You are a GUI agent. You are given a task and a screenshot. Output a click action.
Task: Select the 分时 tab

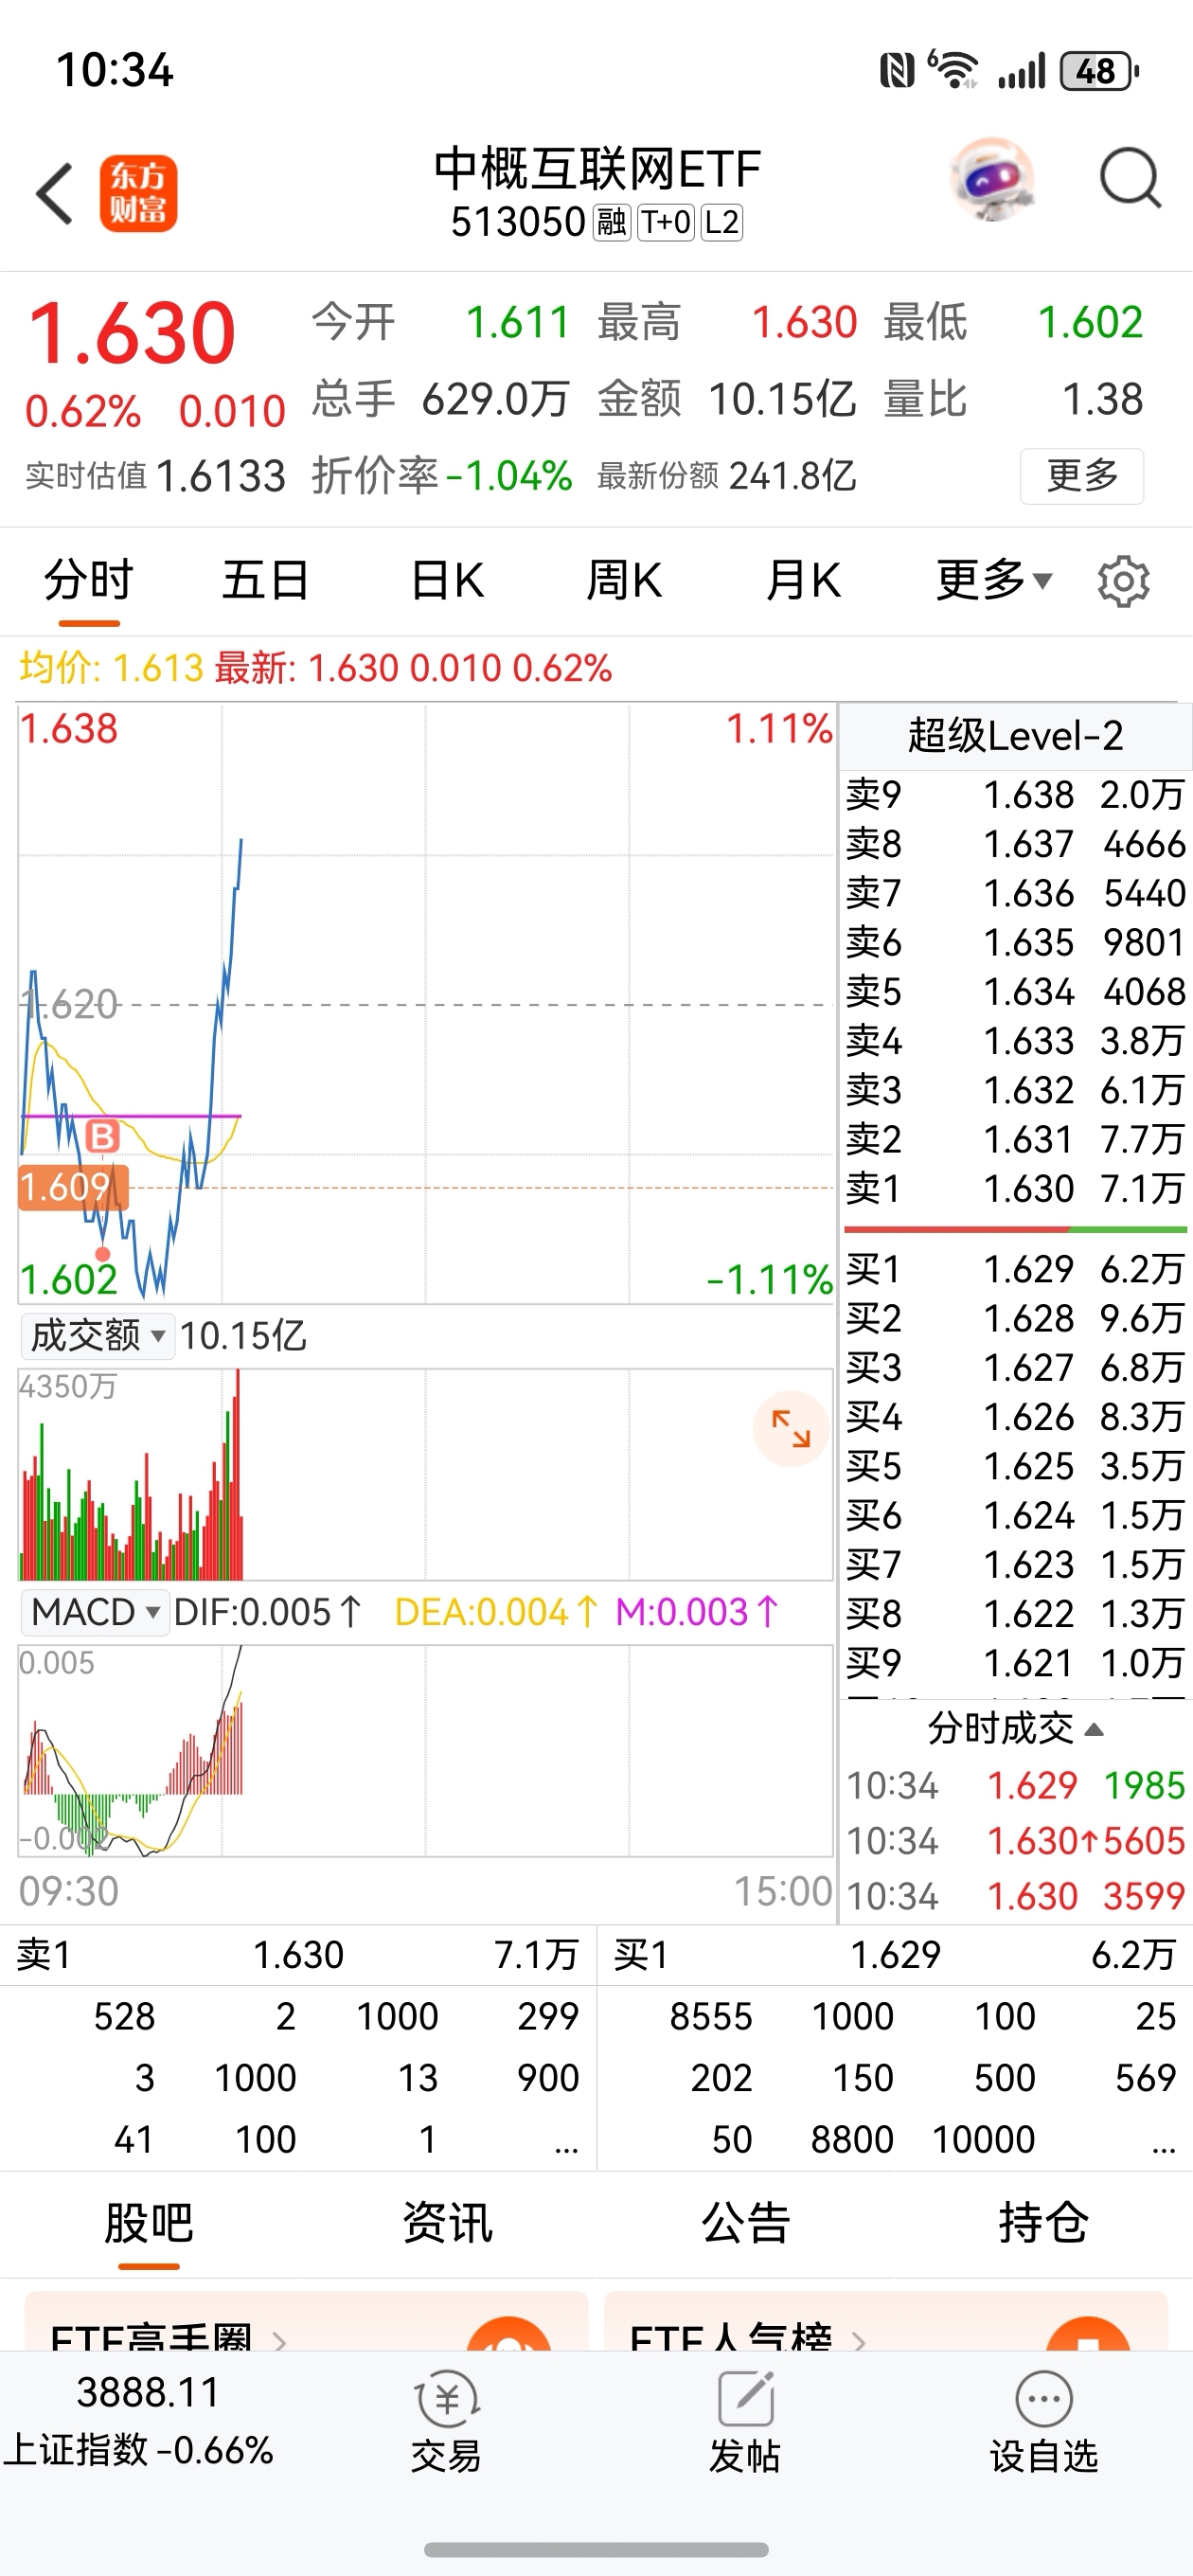(x=89, y=581)
